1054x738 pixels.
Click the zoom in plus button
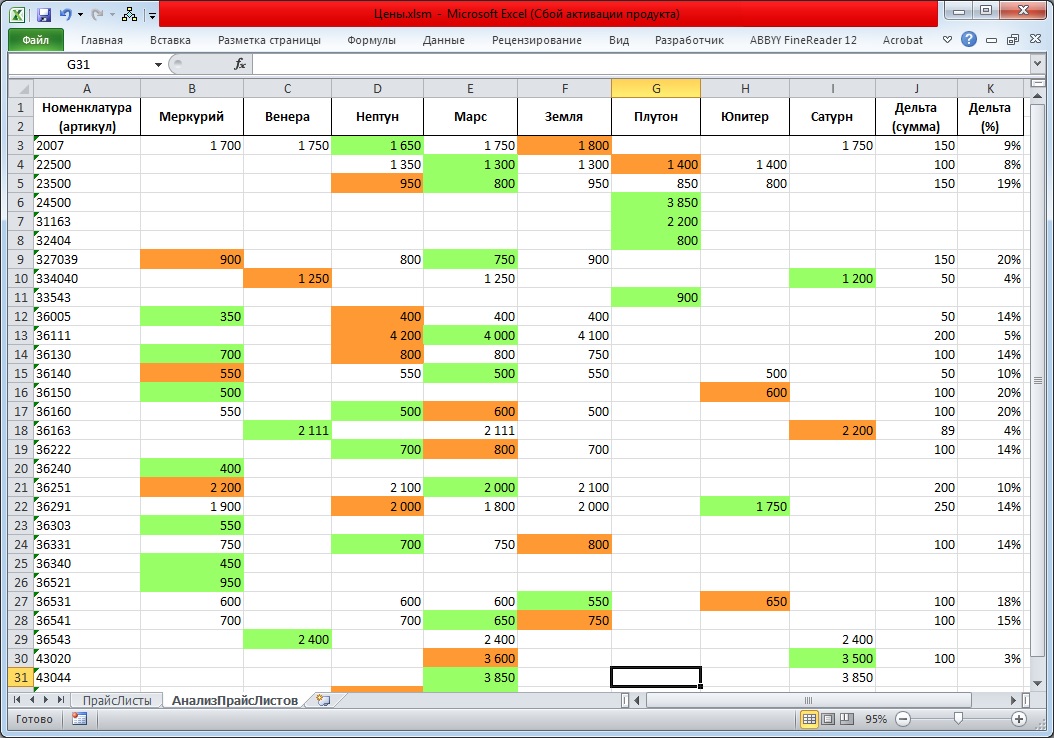[x=1019, y=719]
